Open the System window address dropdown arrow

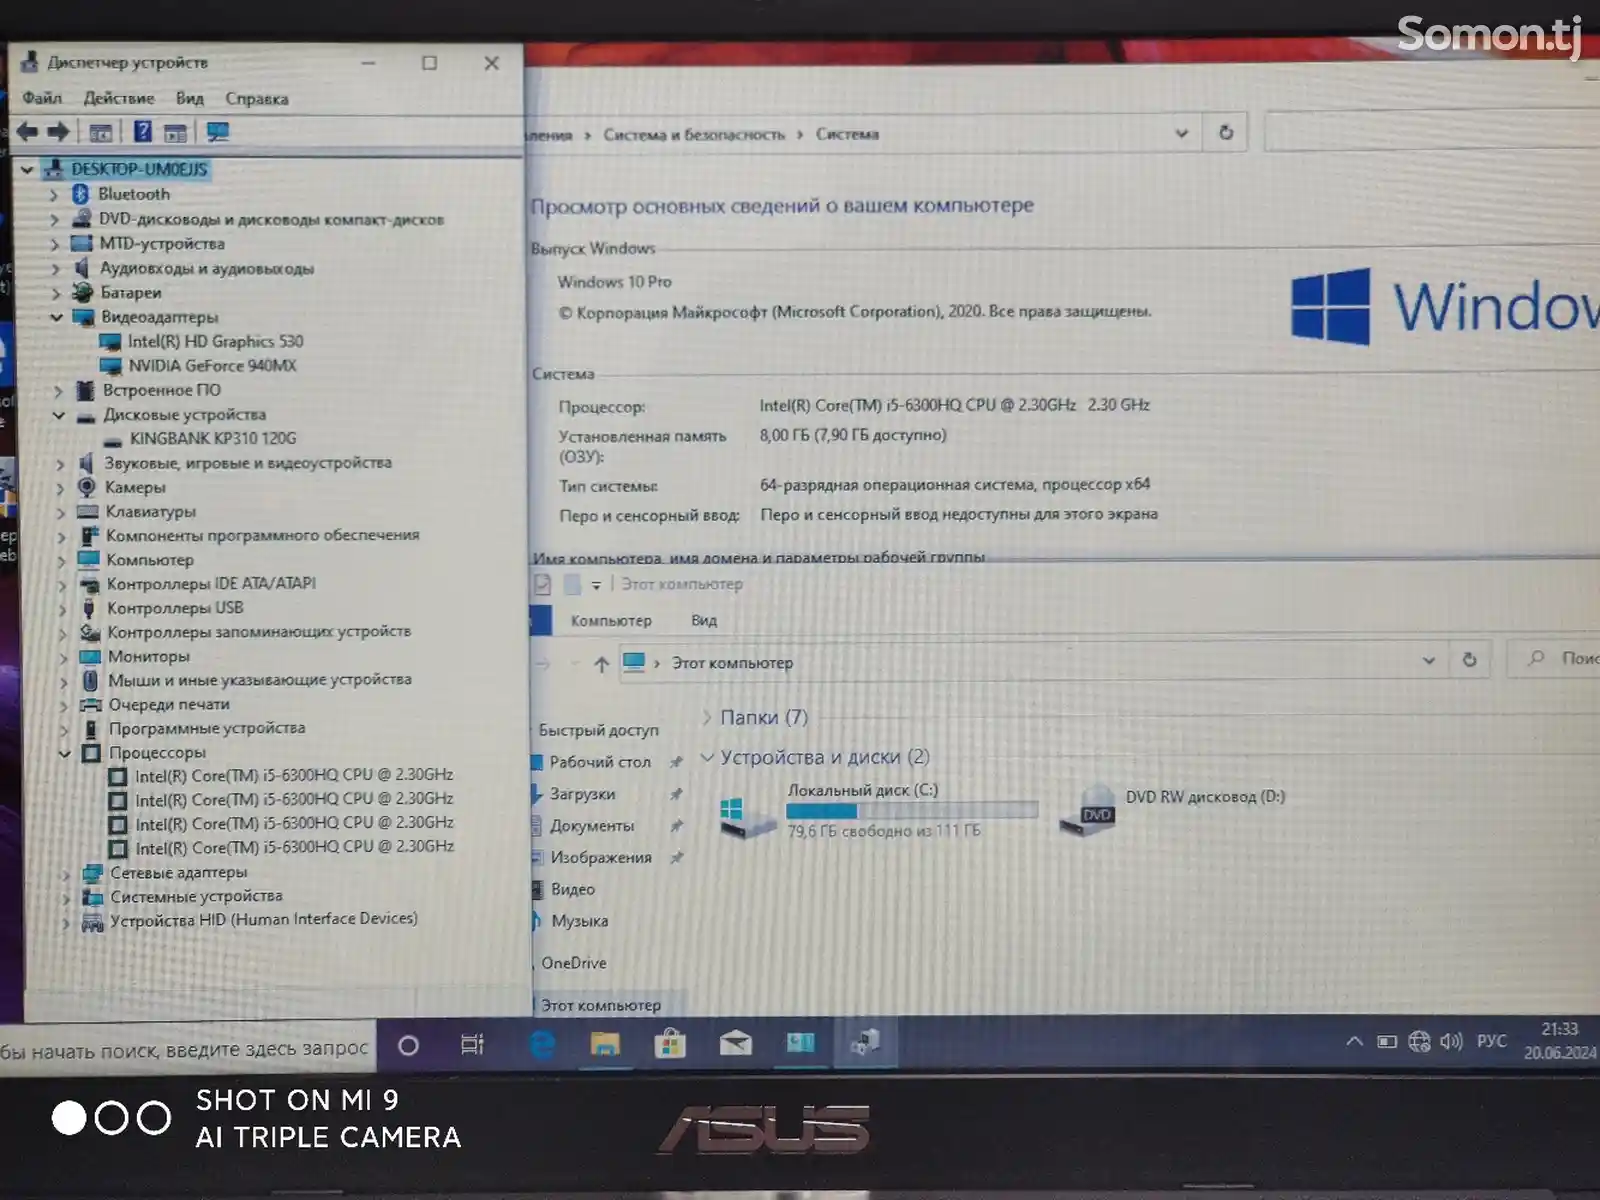tap(1181, 133)
